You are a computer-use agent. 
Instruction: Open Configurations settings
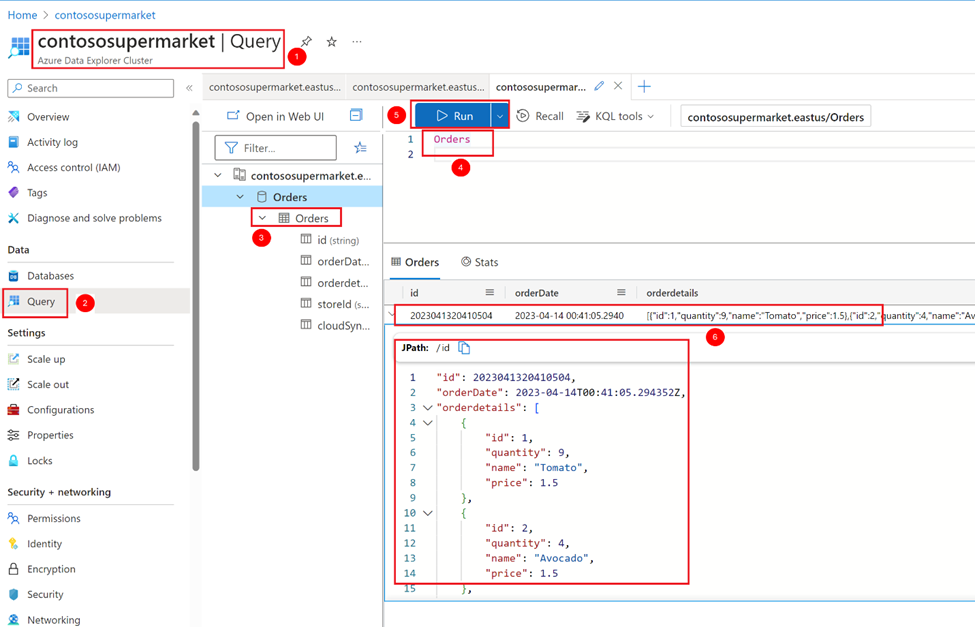point(60,410)
